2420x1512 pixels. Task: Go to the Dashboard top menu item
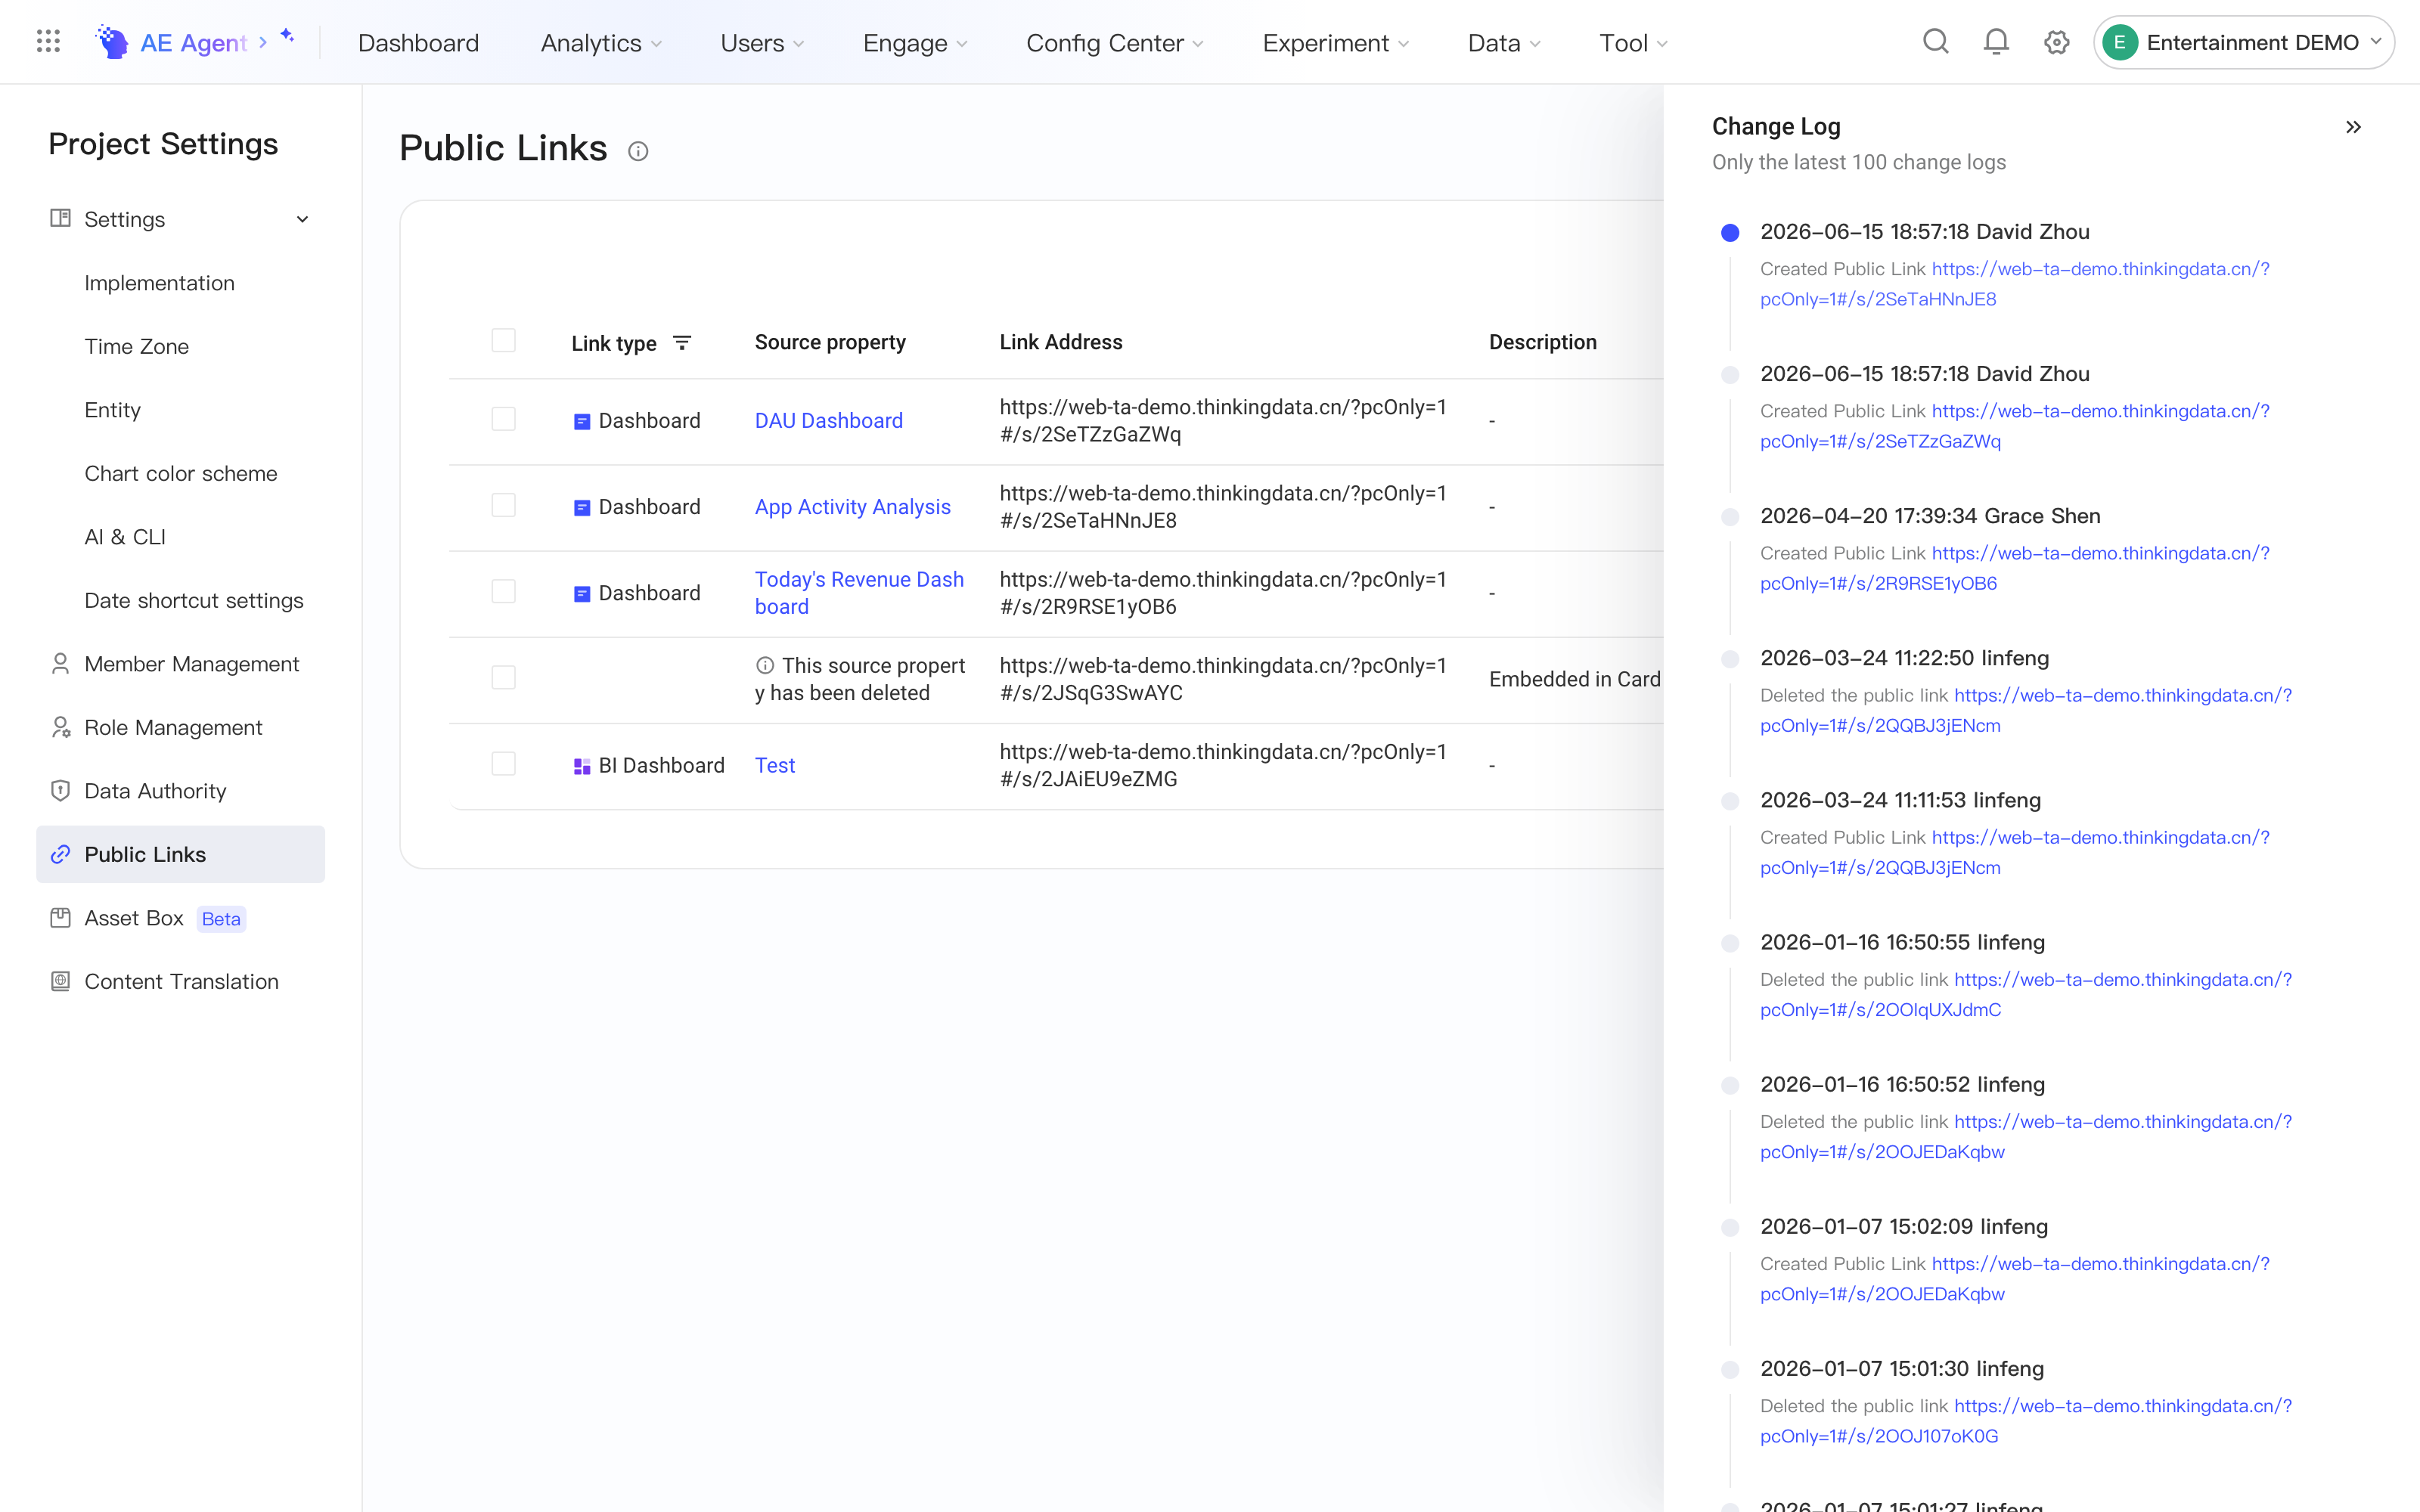pyautogui.click(x=418, y=43)
